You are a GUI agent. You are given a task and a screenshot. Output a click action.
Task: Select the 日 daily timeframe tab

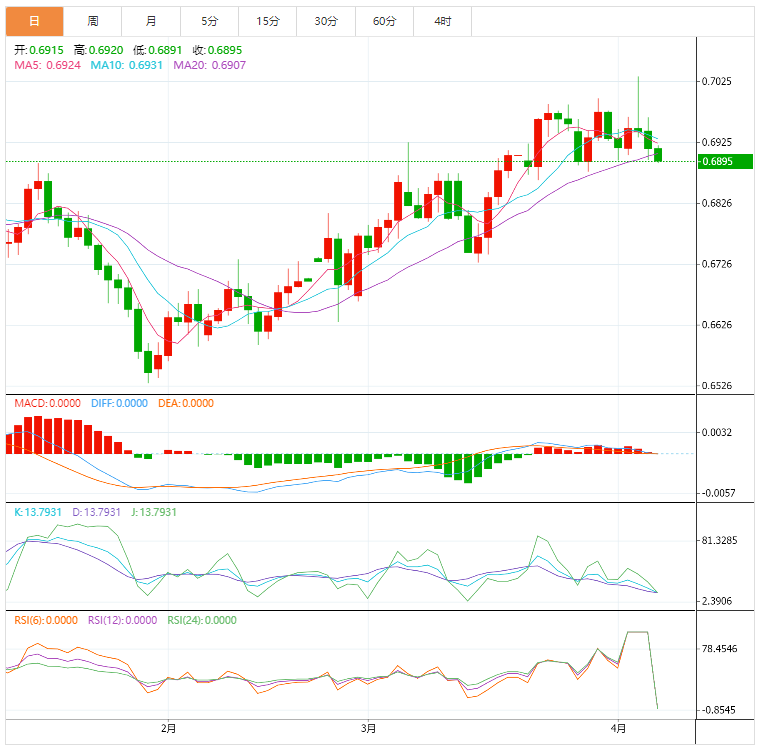click(x=35, y=21)
